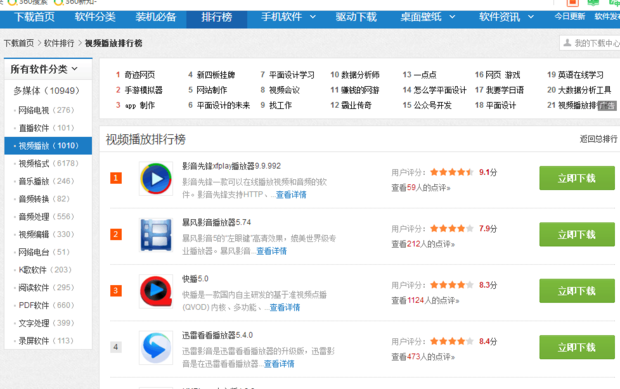Download 快播 with 立即下载 button

point(577,291)
